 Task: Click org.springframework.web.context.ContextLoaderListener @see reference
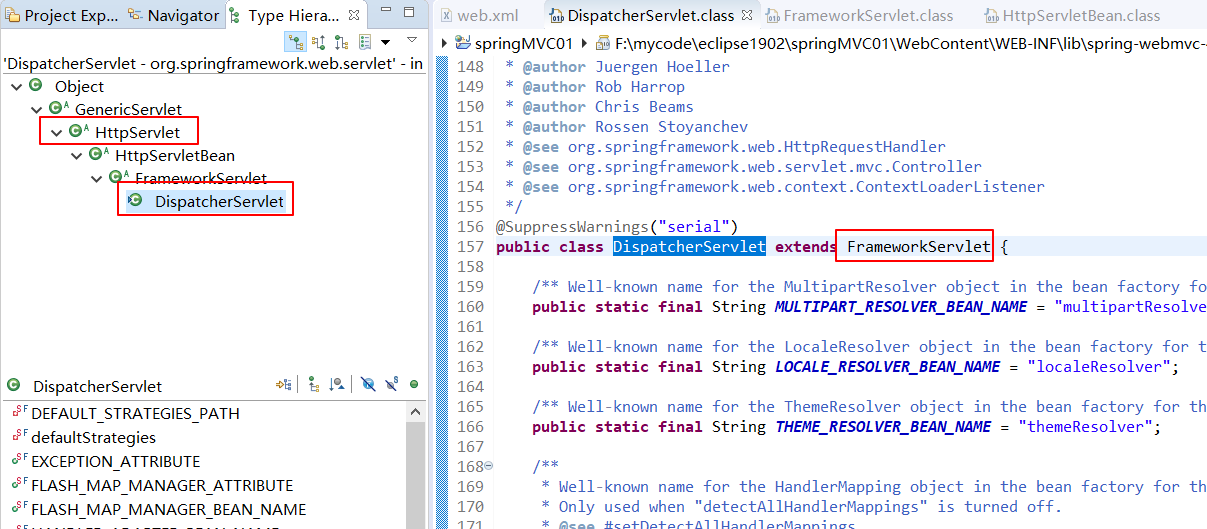(806, 186)
